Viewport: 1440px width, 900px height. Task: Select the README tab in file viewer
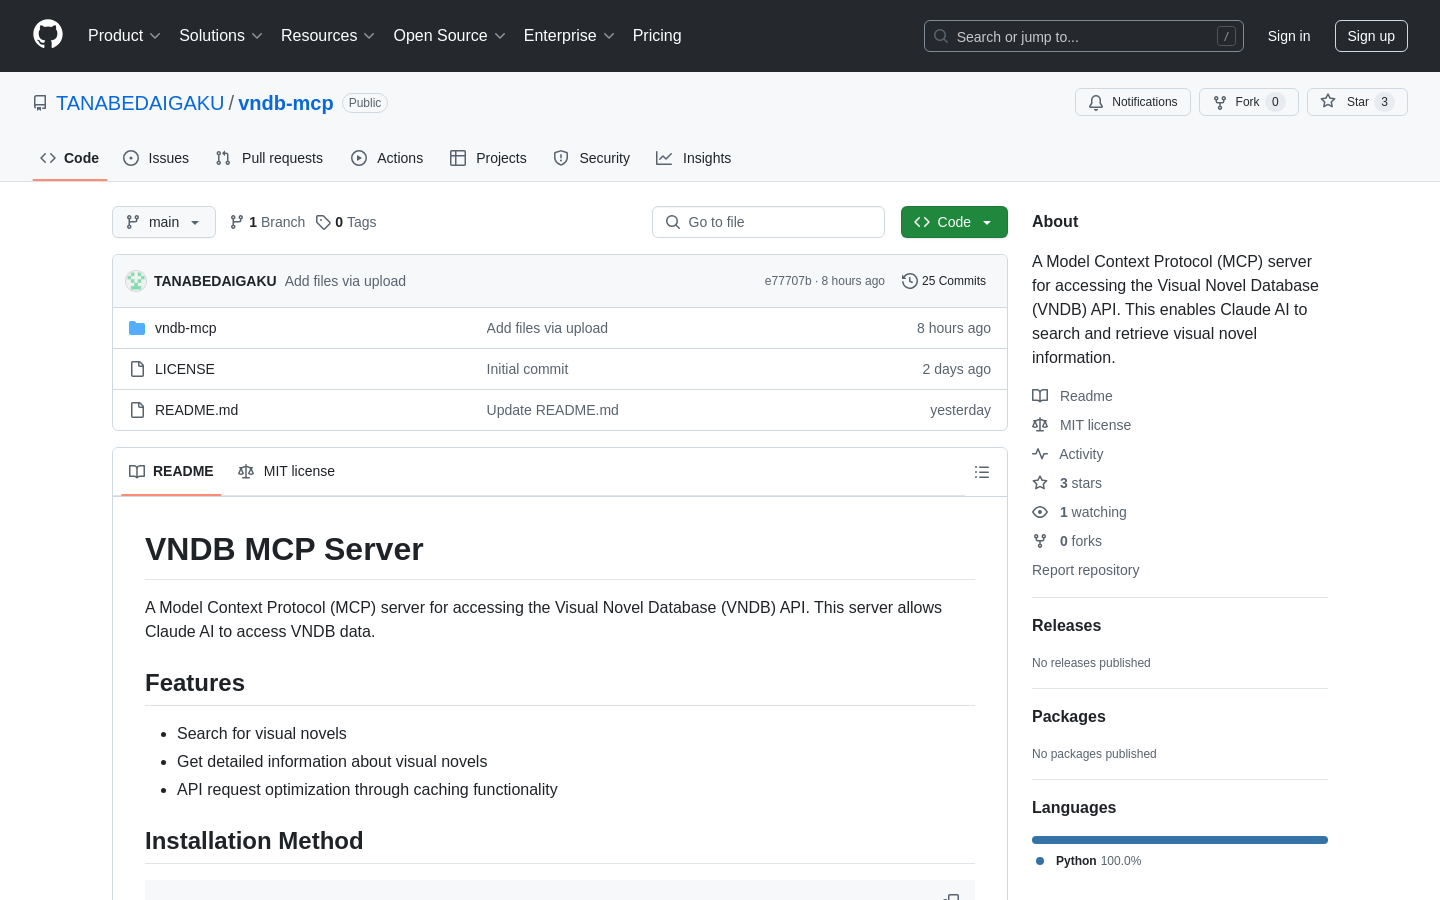tap(171, 471)
